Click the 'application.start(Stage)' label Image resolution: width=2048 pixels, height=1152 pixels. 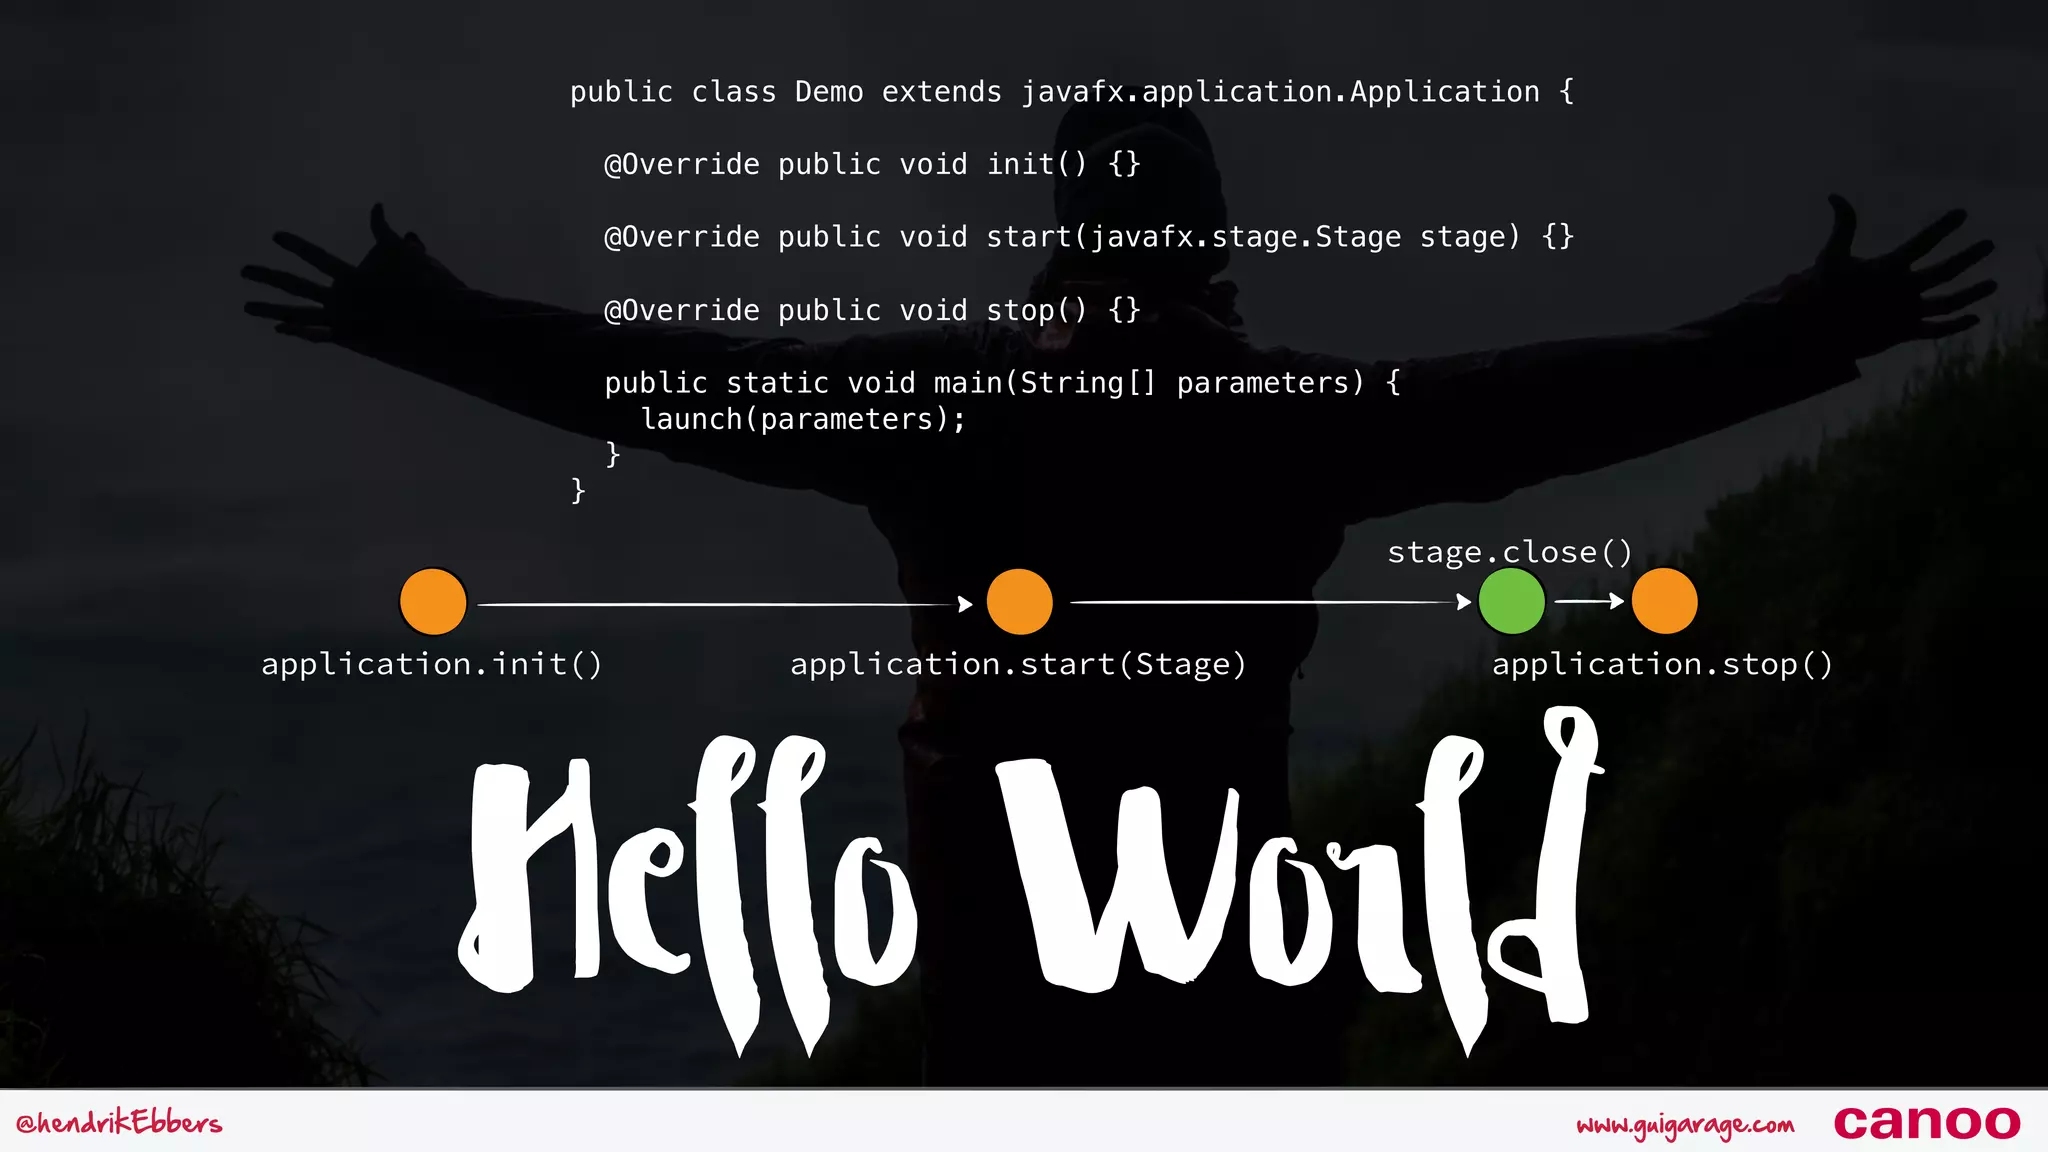tap(1019, 665)
